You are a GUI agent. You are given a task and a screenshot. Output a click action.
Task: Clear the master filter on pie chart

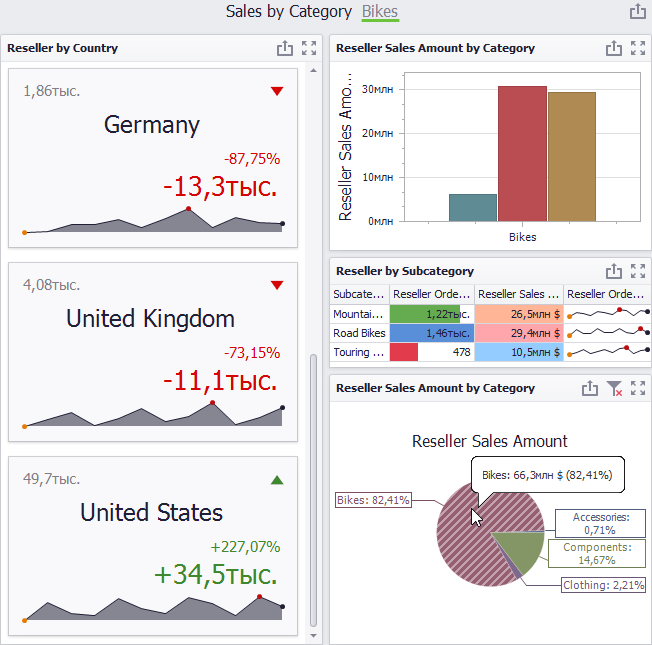point(614,388)
